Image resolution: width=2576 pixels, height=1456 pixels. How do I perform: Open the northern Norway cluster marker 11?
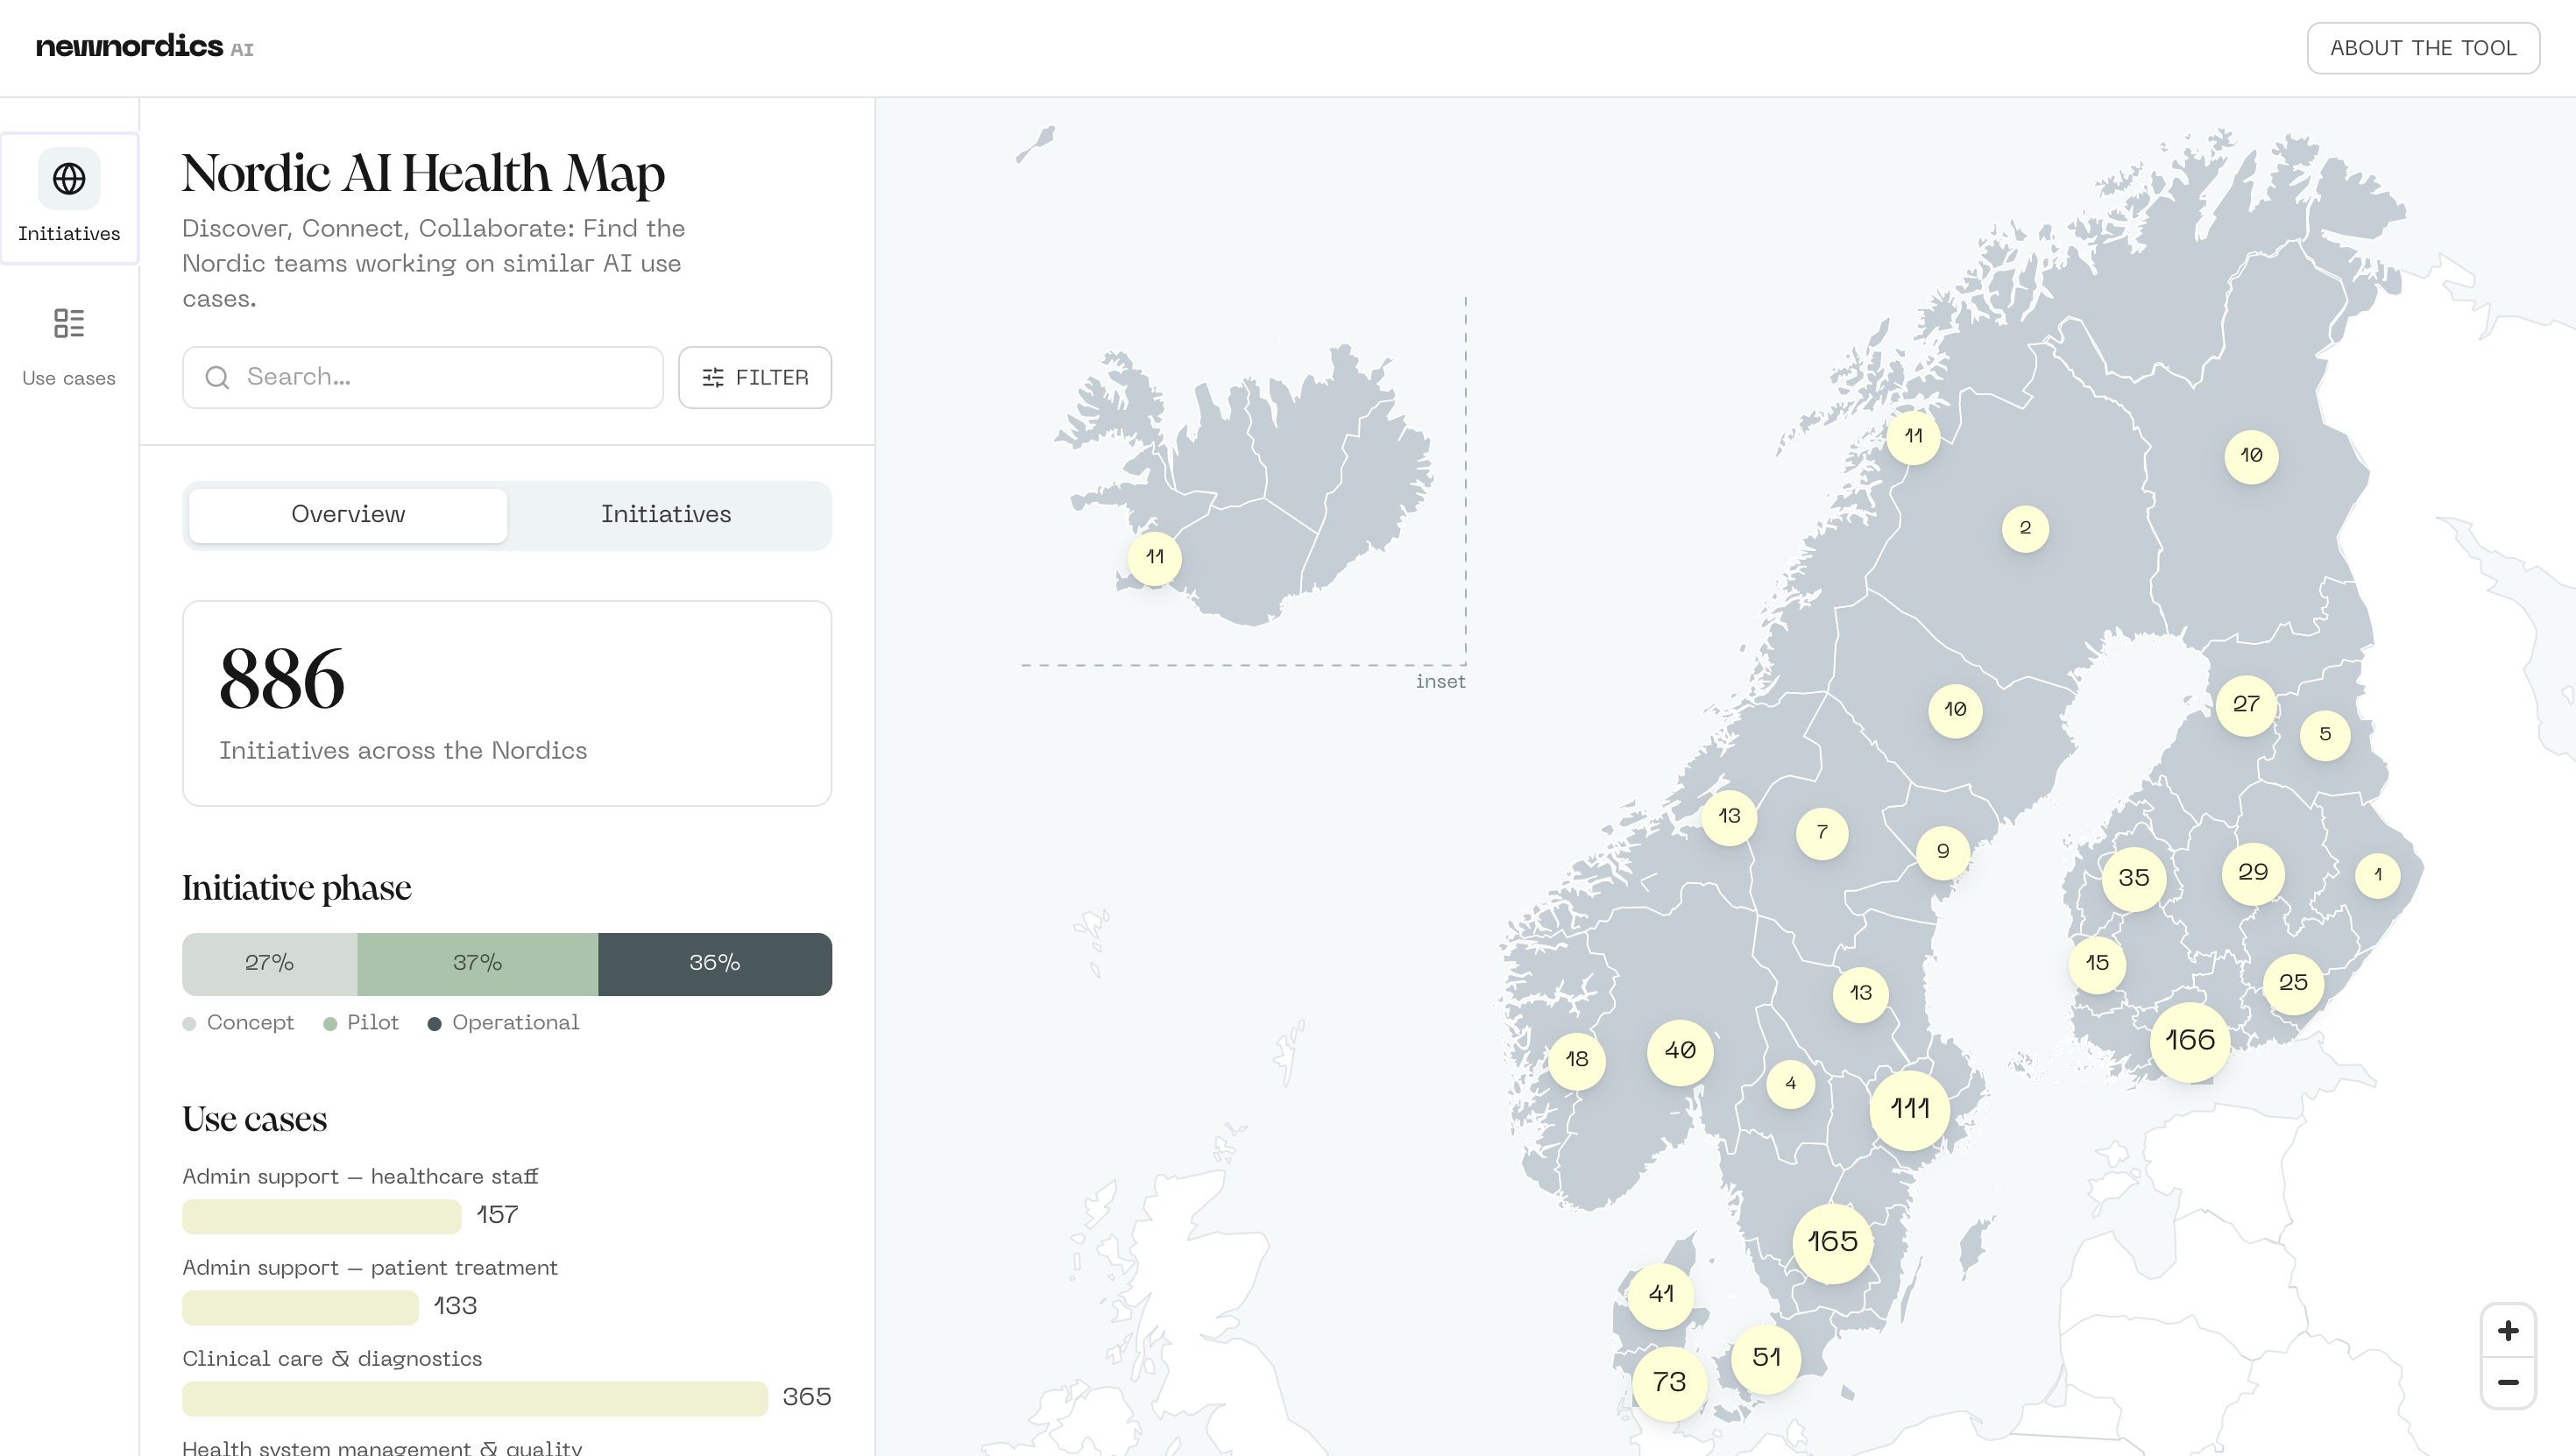pyautogui.click(x=1913, y=437)
